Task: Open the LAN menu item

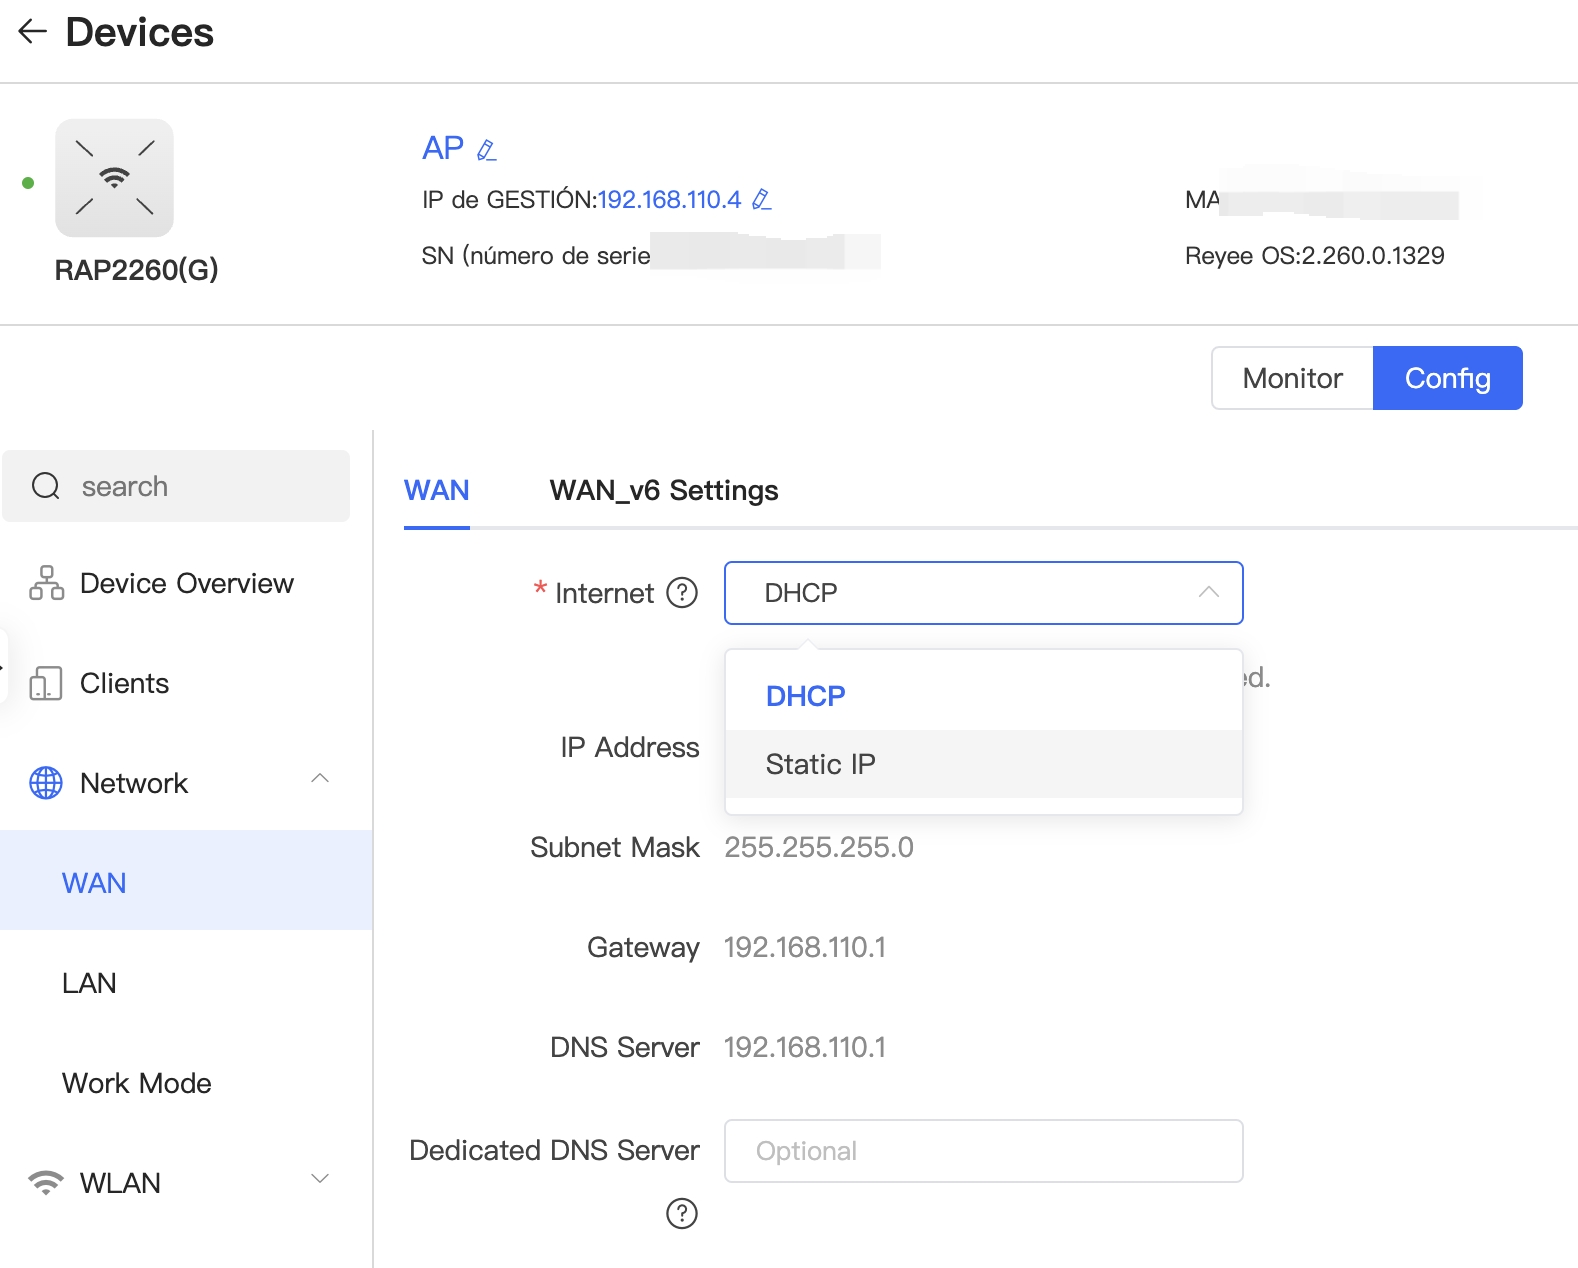Action: coord(89,983)
